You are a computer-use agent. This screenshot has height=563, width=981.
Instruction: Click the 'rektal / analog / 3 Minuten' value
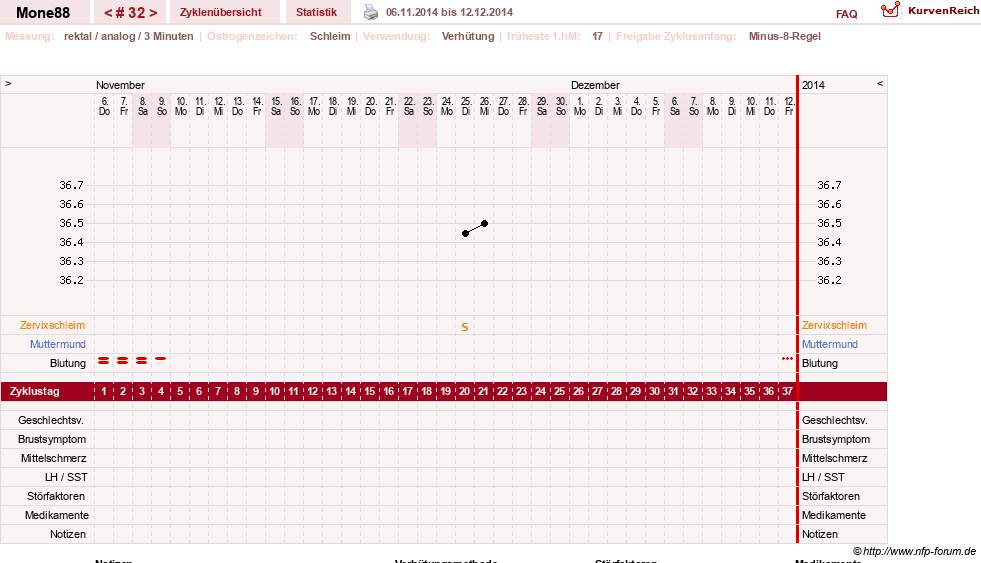coord(128,36)
